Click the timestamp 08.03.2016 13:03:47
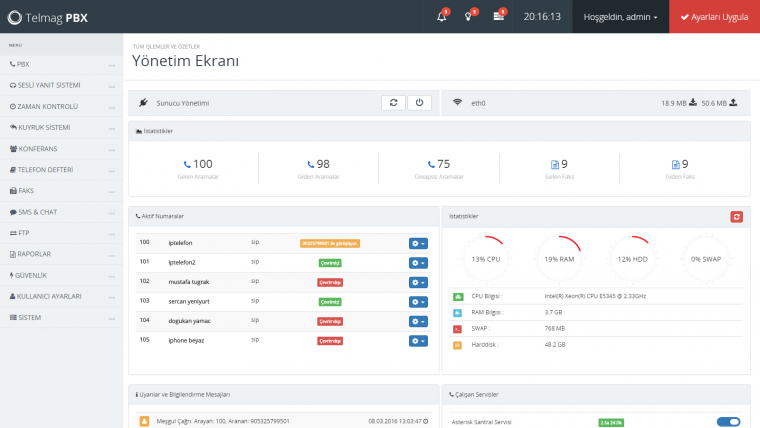 395,421
